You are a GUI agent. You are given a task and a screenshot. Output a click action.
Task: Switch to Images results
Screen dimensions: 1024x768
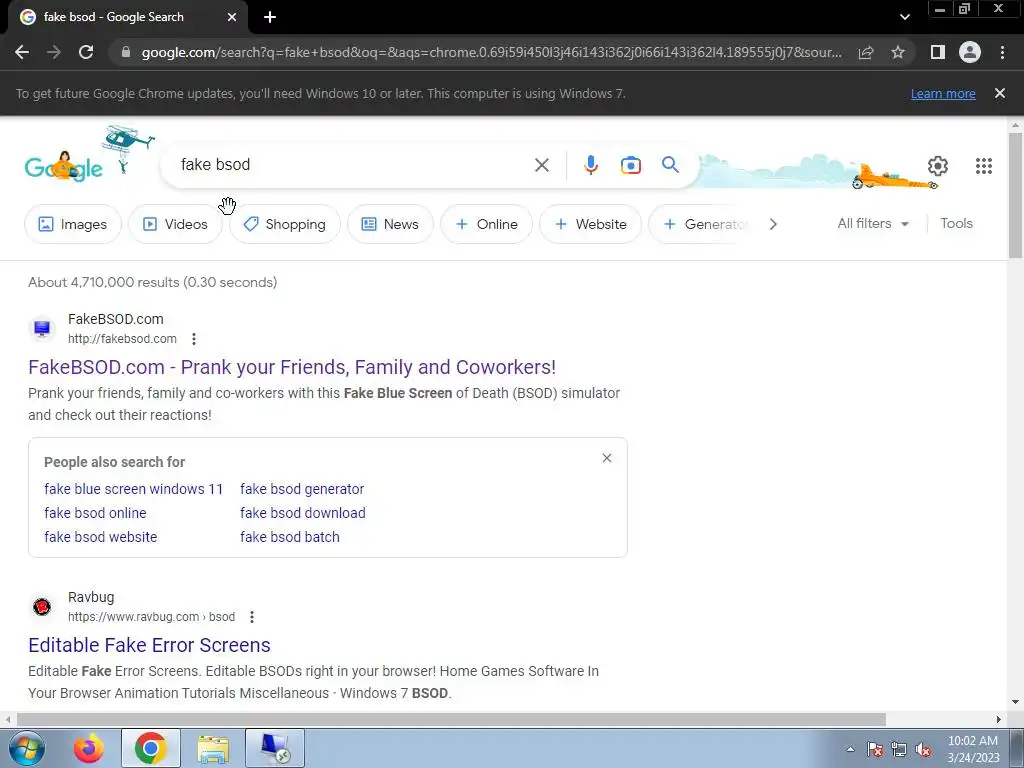[72, 224]
